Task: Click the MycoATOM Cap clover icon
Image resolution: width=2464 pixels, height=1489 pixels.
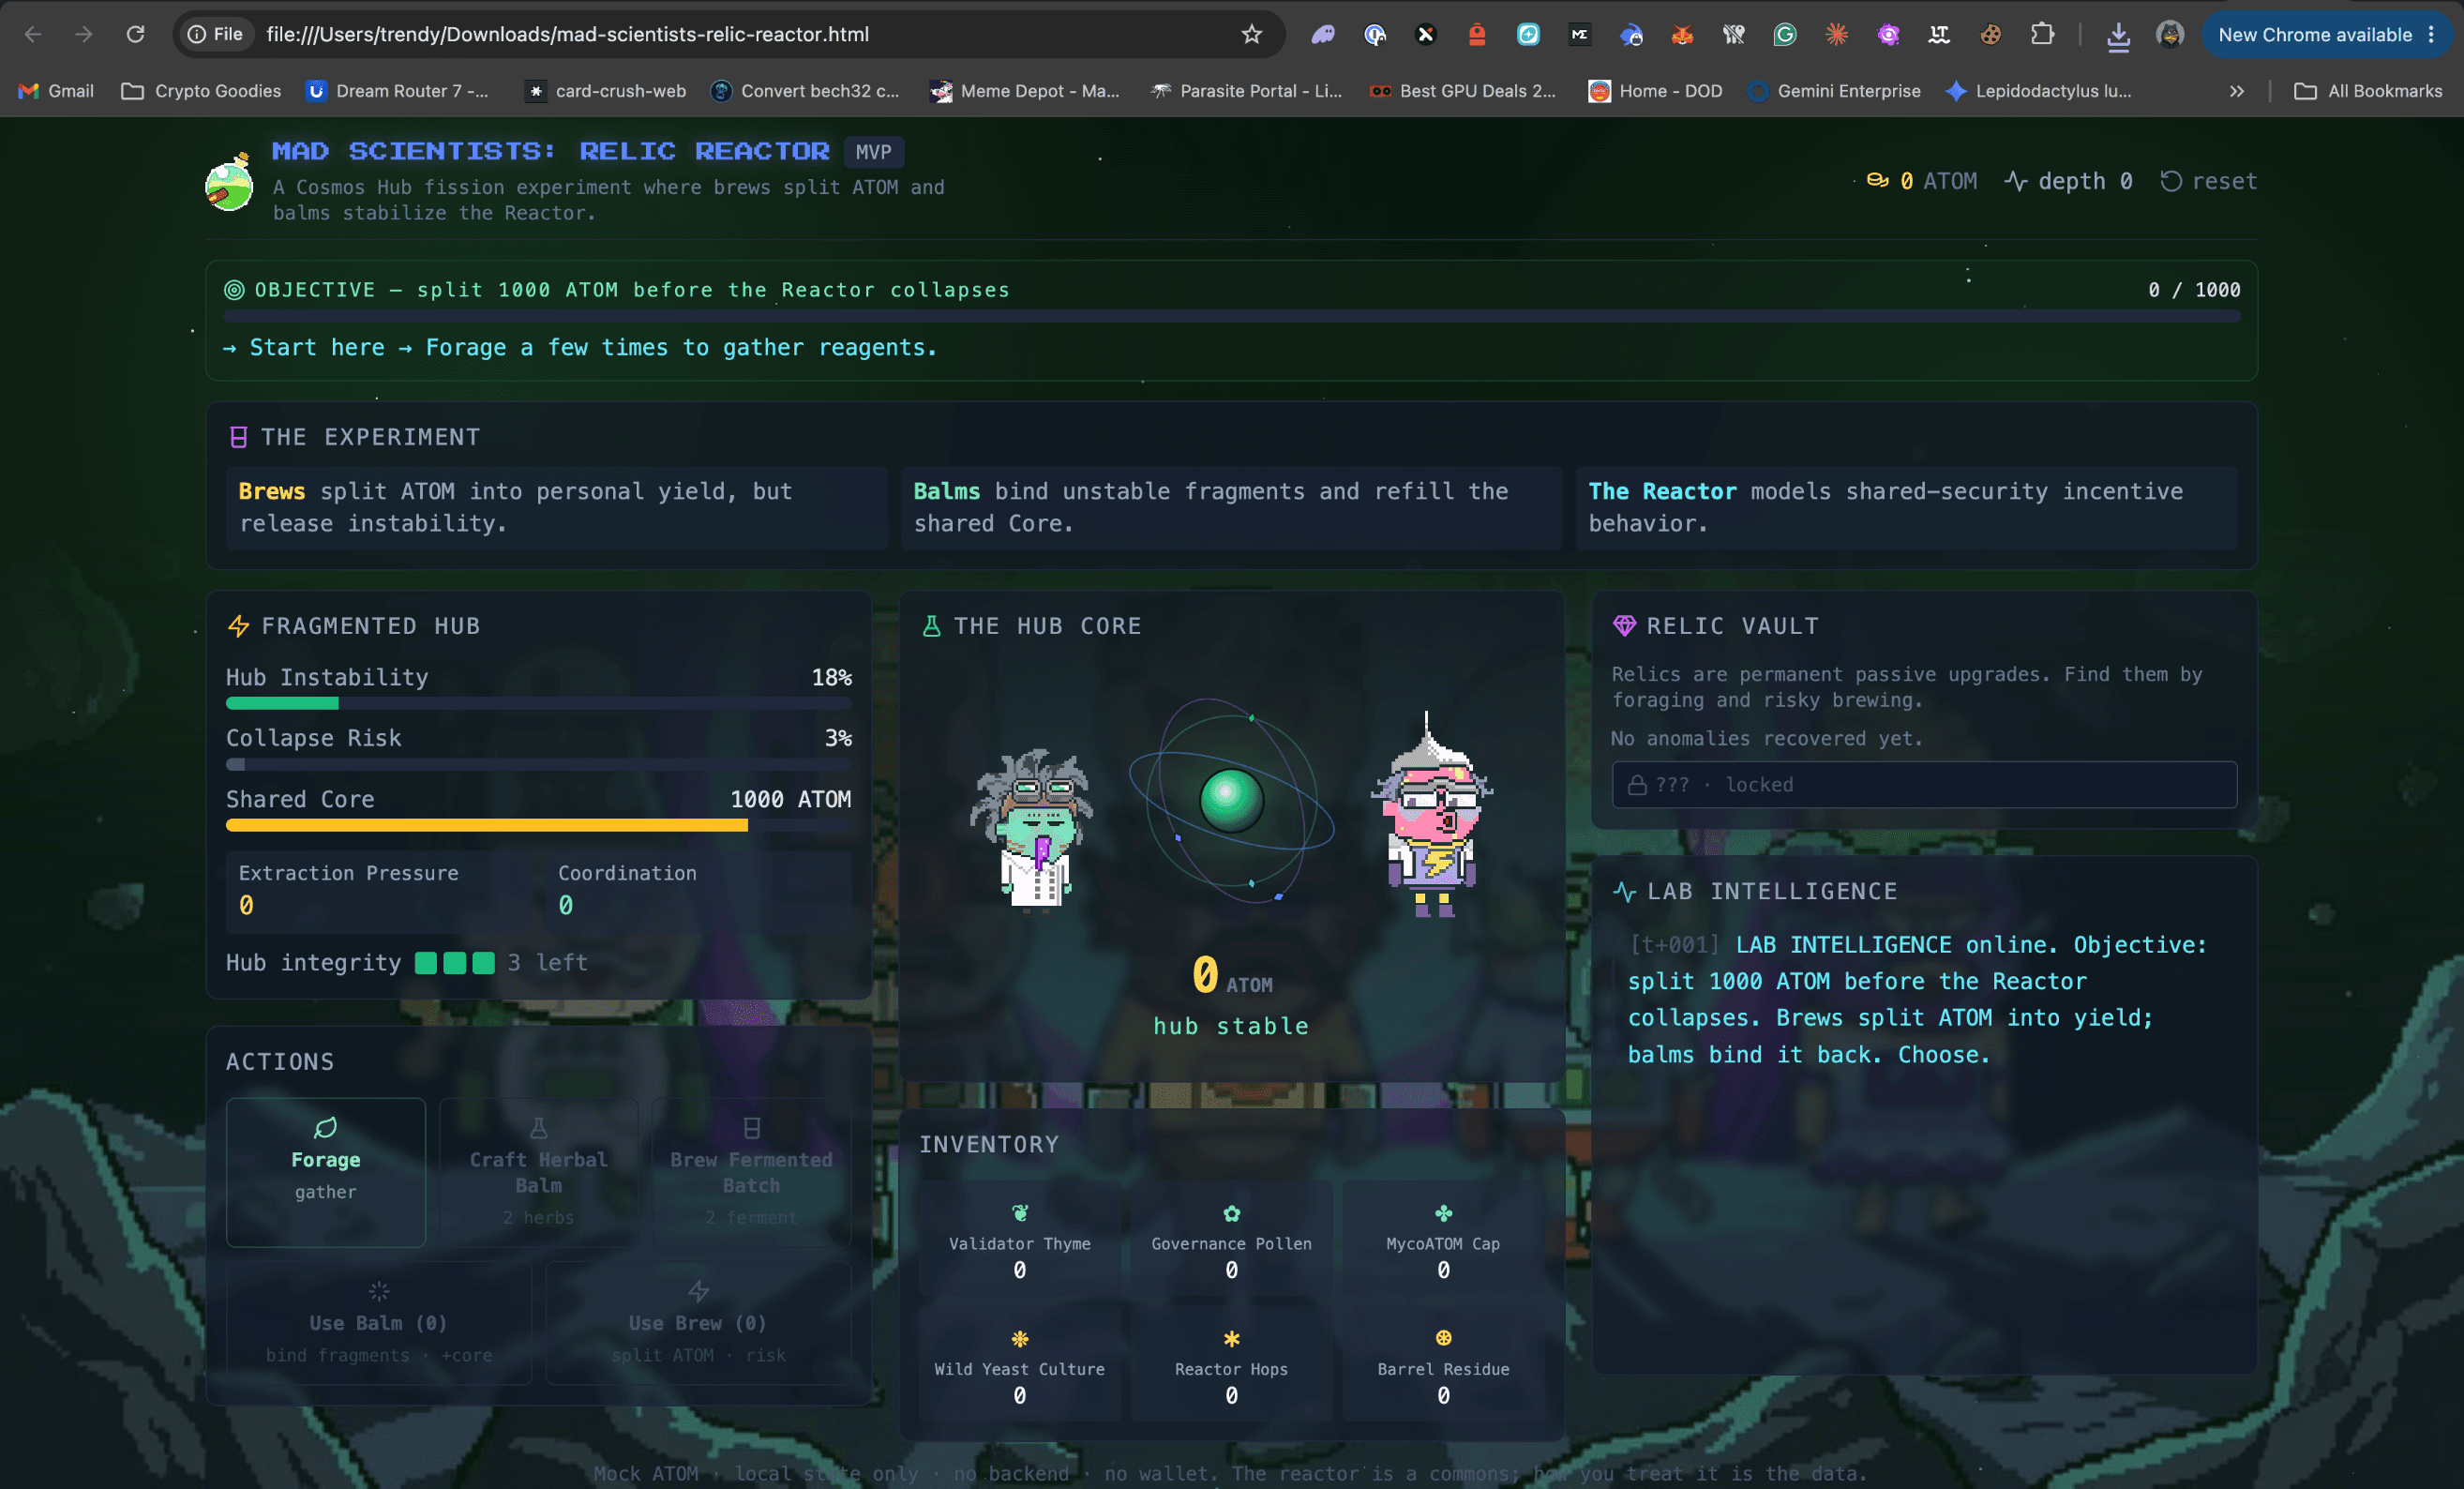Action: [x=1443, y=1213]
